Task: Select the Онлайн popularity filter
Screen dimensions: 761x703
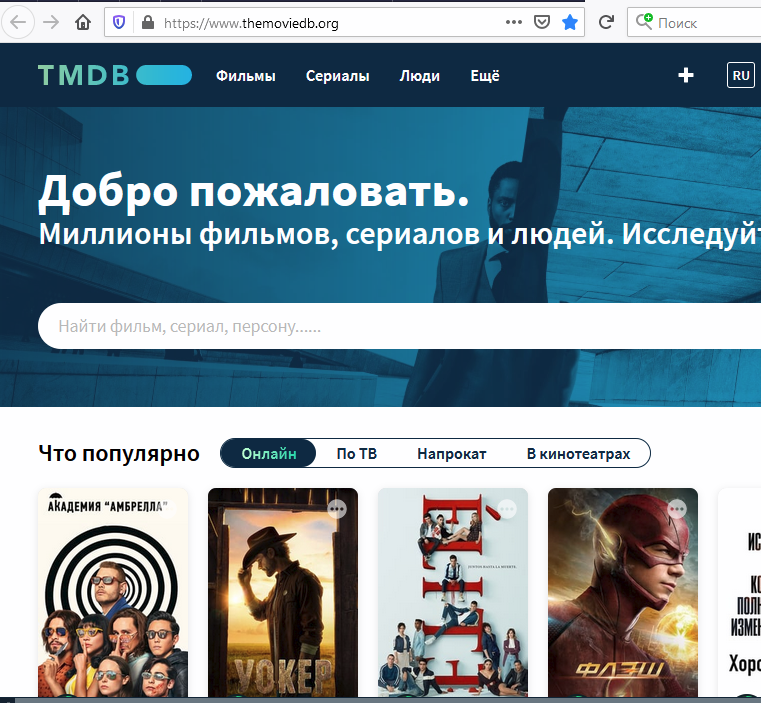Action: tap(268, 453)
